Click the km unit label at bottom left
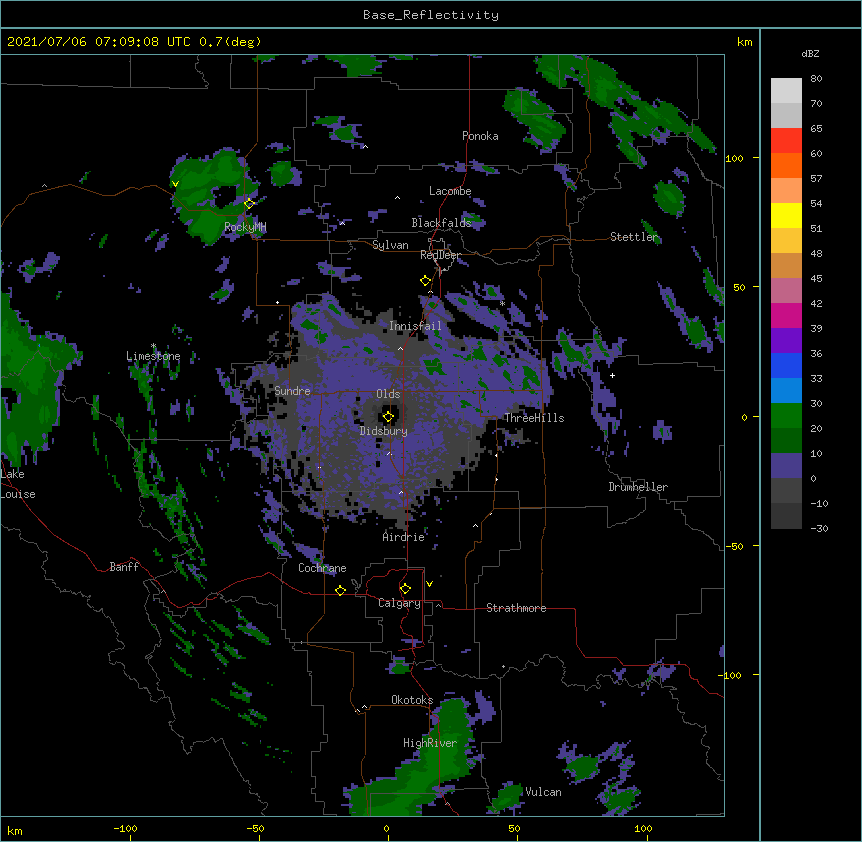This screenshot has height=842, width=862. [x=15, y=830]
